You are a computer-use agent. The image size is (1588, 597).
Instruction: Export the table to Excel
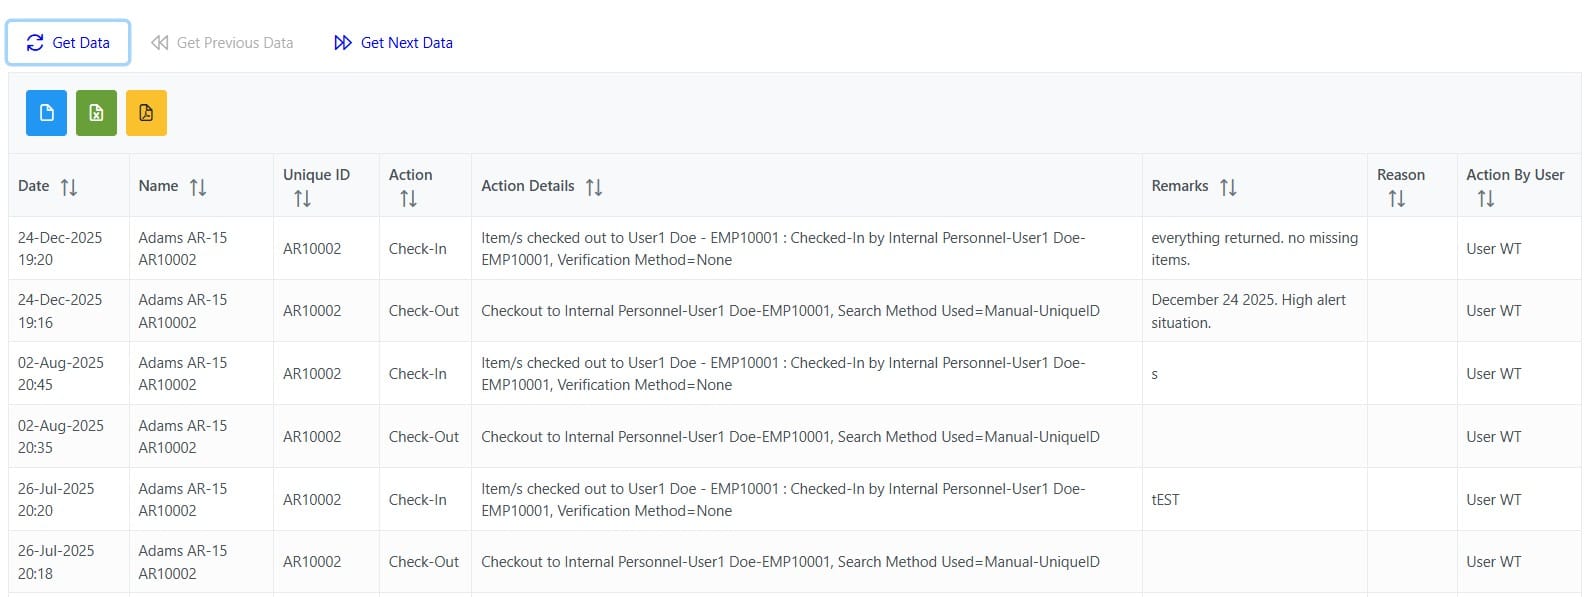click(x=96, y=112)
